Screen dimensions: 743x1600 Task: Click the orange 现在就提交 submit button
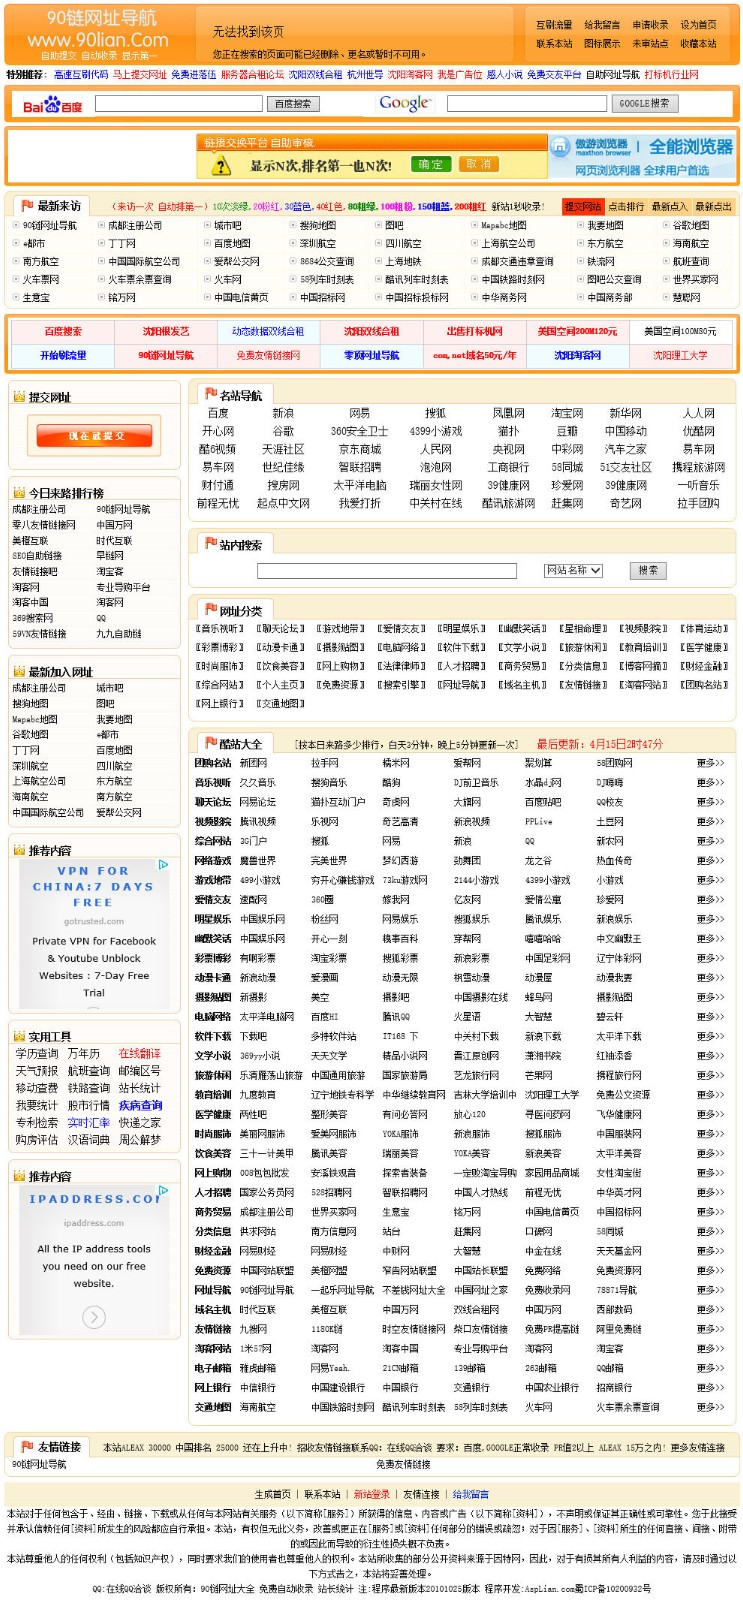click(95, 435)
